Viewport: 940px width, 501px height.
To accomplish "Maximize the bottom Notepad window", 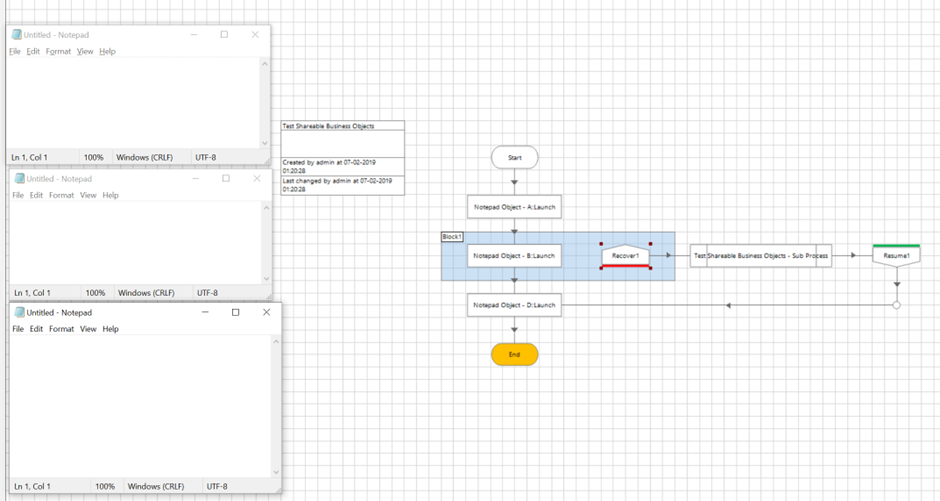I will tap(236, 312).
